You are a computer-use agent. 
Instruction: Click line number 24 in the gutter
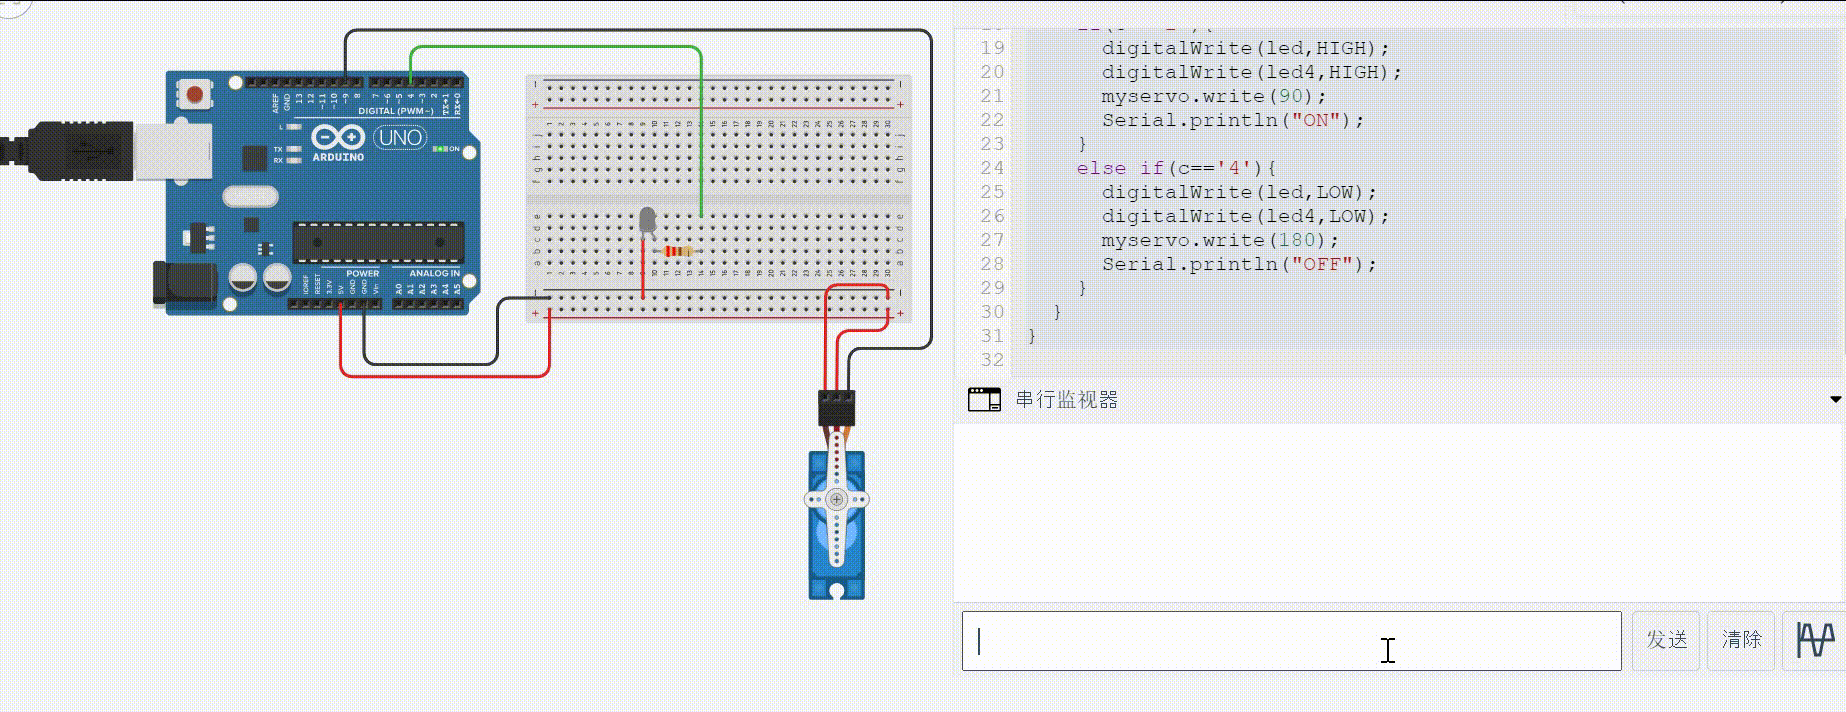(x=991, y=168)
